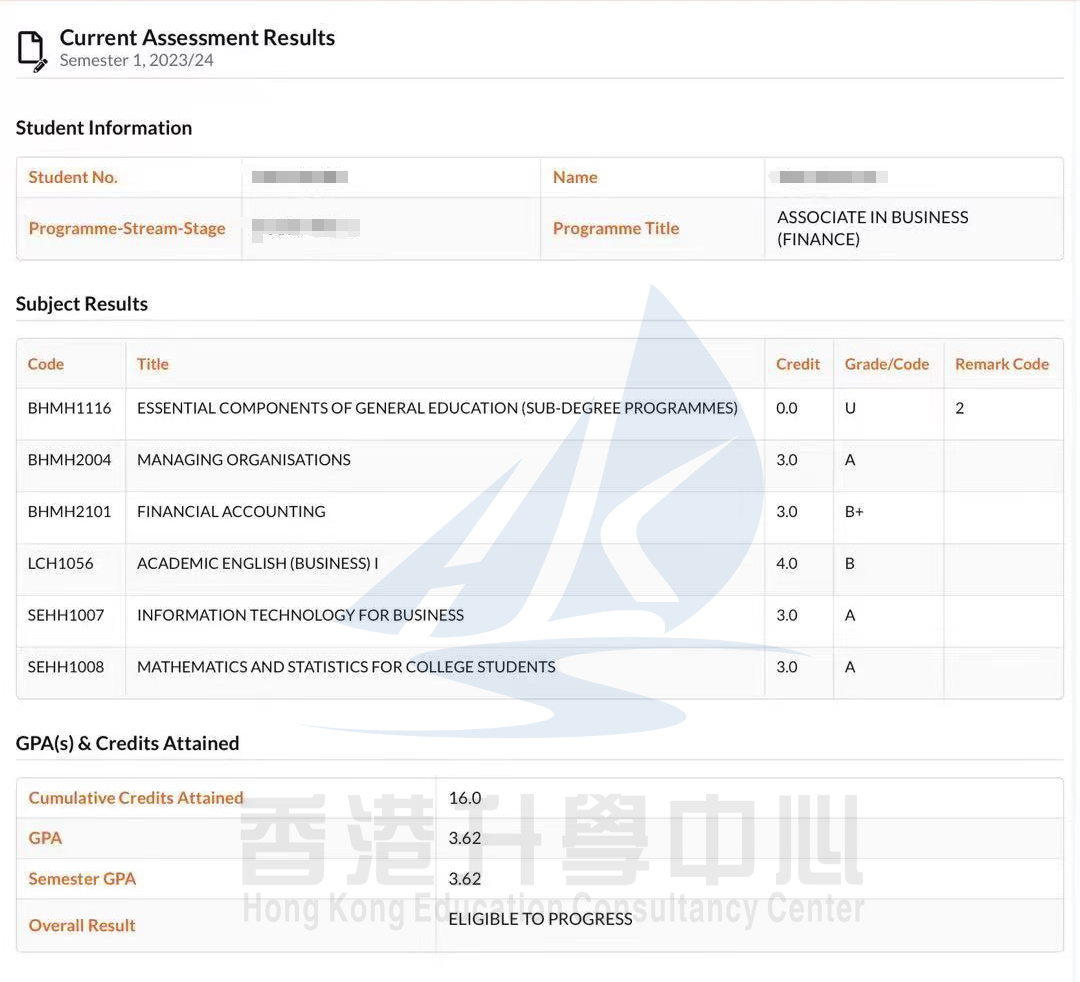Click the MANAGING ORGANISATIONS title
This screenshot has width=1080, height=982.
pyautogui.click(x=244, y=460)
